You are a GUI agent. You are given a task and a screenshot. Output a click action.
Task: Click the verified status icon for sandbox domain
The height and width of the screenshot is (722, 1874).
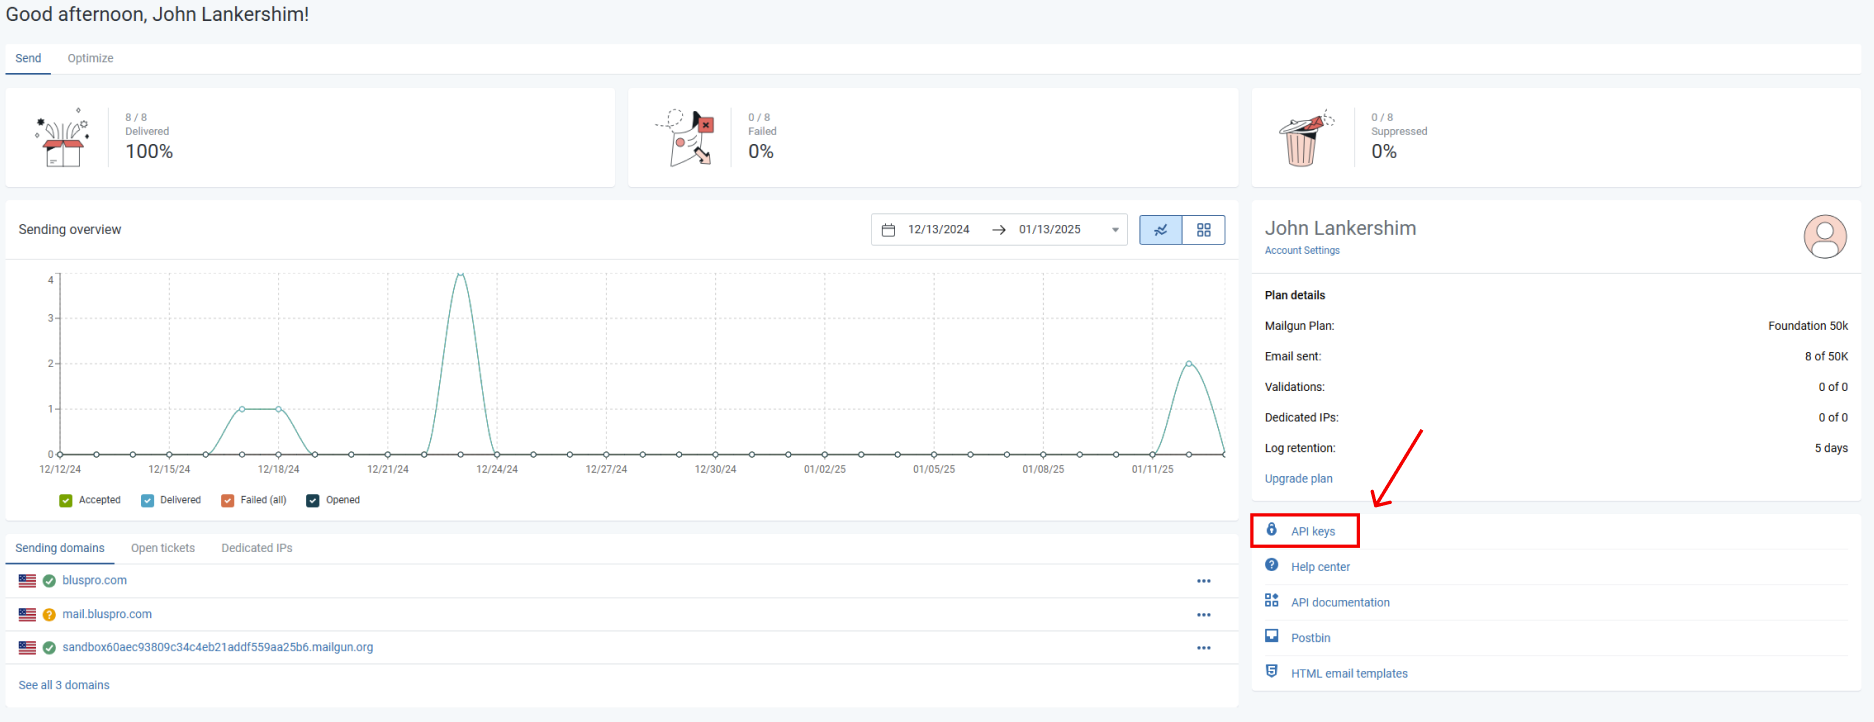(x=49, y=648)
